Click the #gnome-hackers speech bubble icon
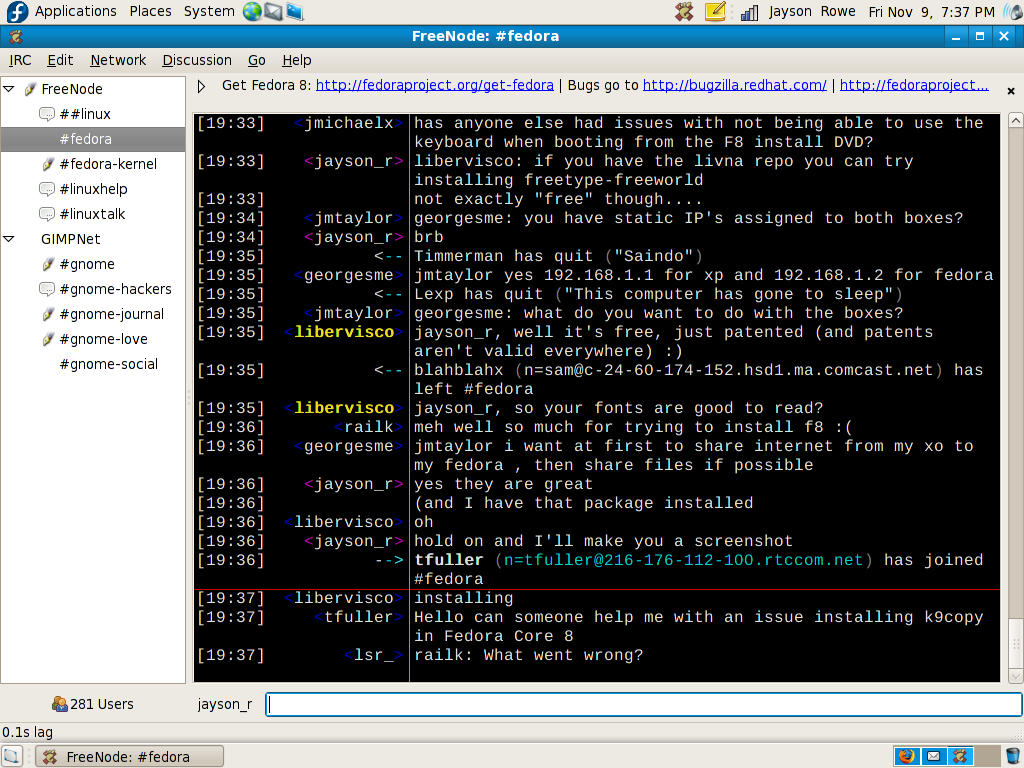Viewport: 1024px width, 768px height. 46,289
